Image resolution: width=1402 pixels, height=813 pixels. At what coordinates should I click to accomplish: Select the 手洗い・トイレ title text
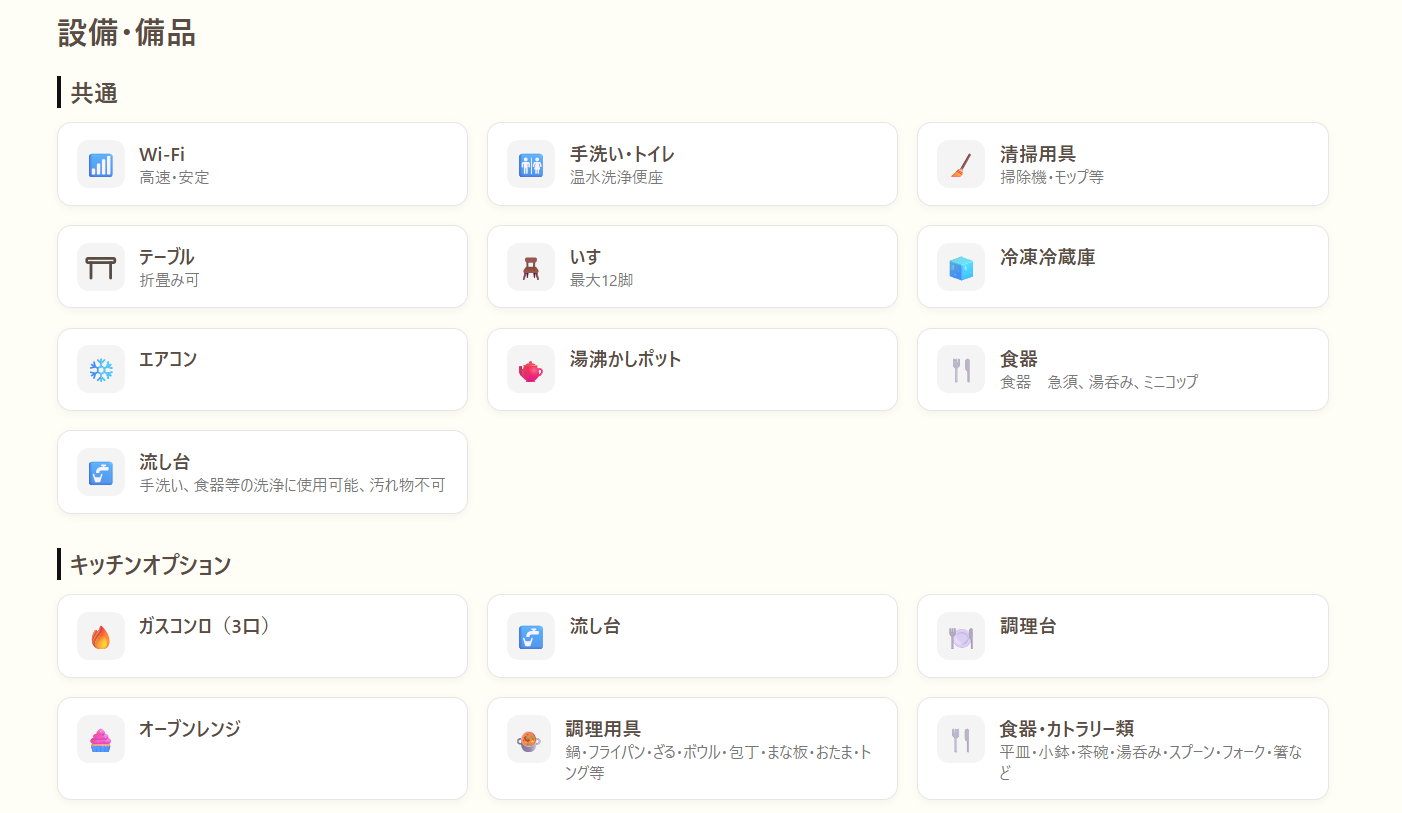622,155
